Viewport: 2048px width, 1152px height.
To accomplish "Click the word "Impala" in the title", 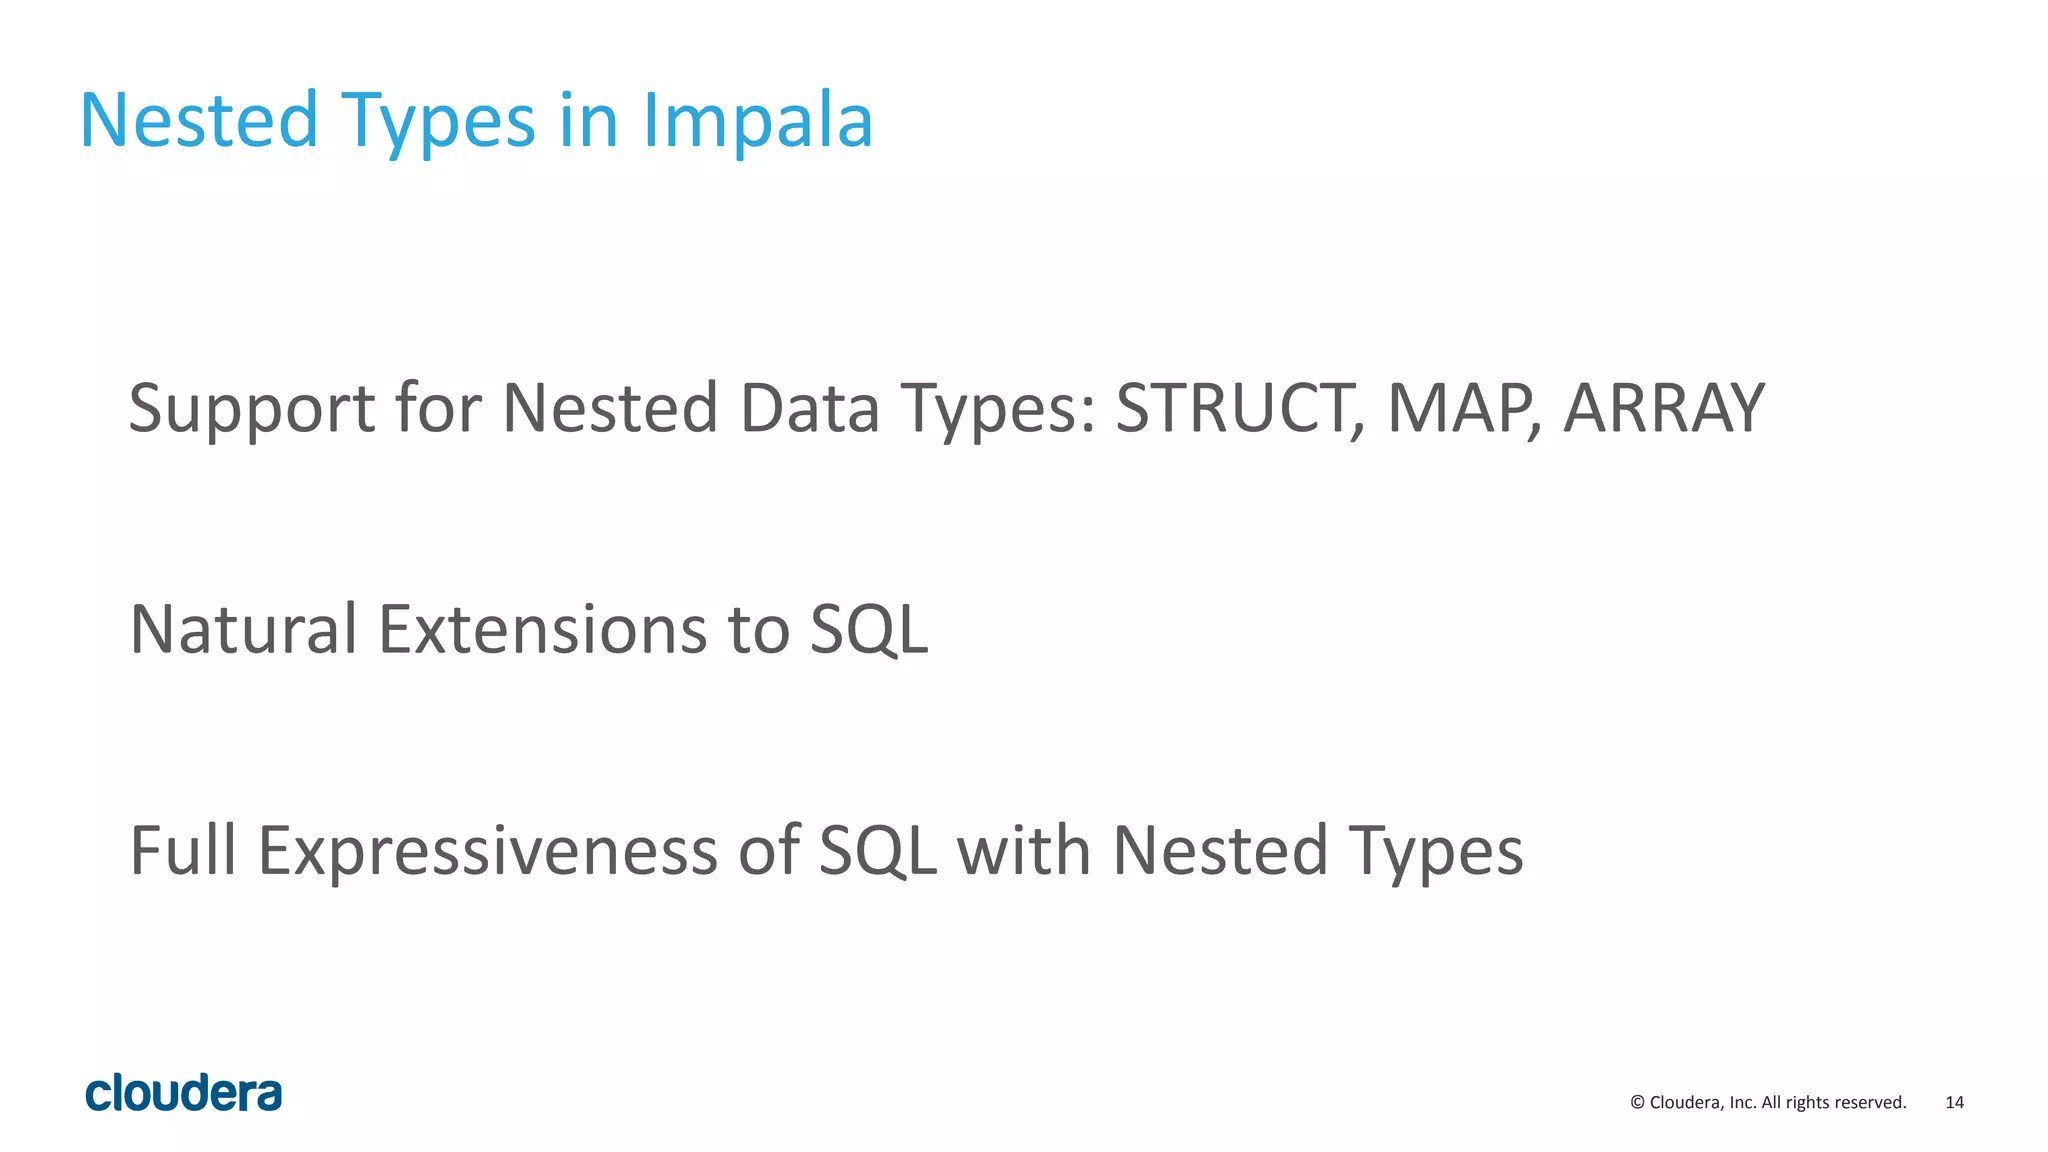I will coord(757,121).
